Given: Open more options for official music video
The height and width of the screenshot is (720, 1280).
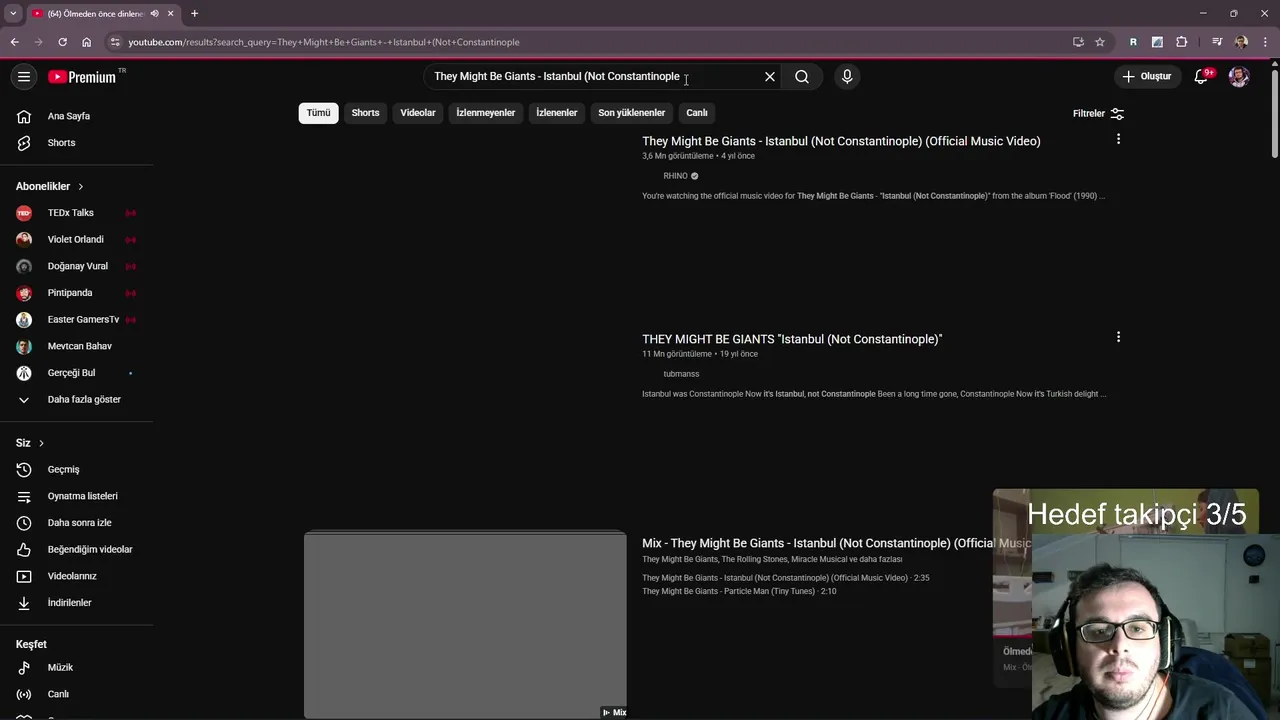Looking at the screenshot, I should click(x=1118, y=139).
